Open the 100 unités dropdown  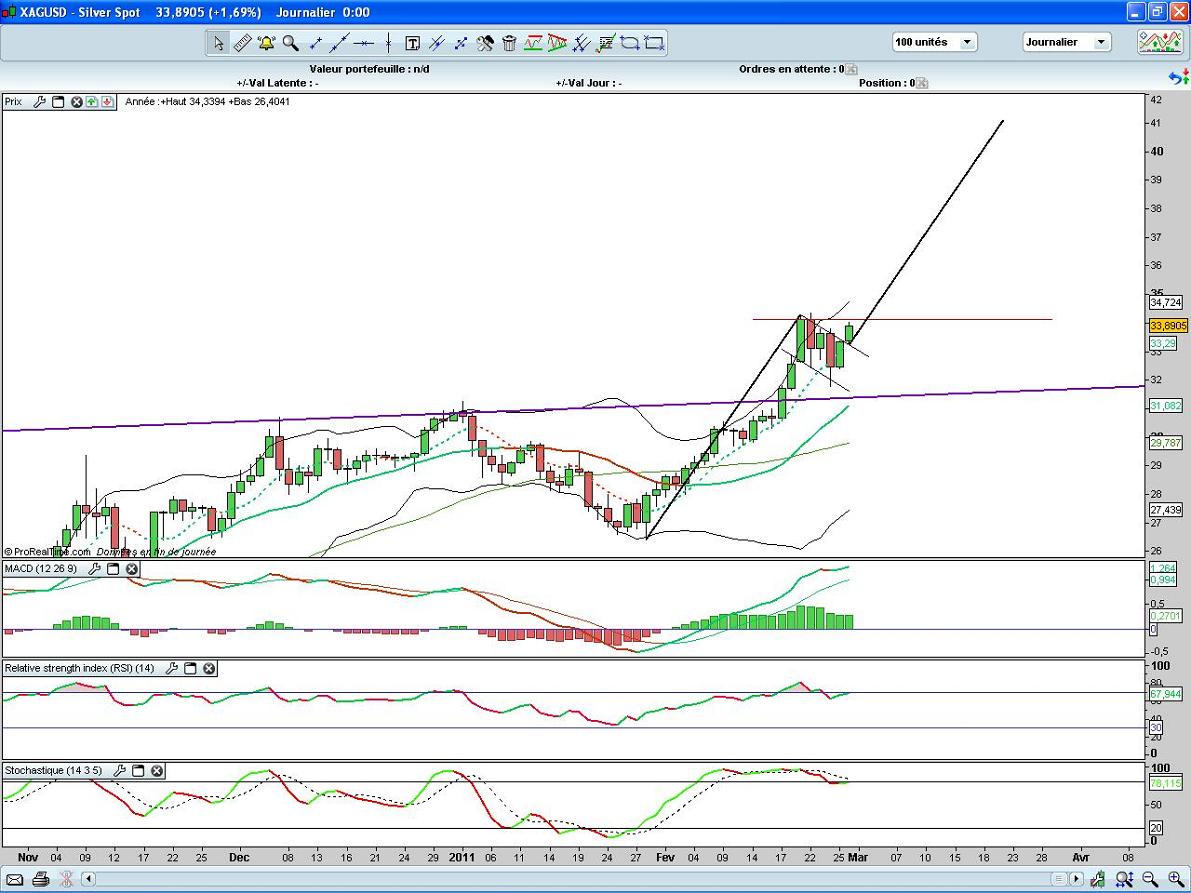click(934, 43)
